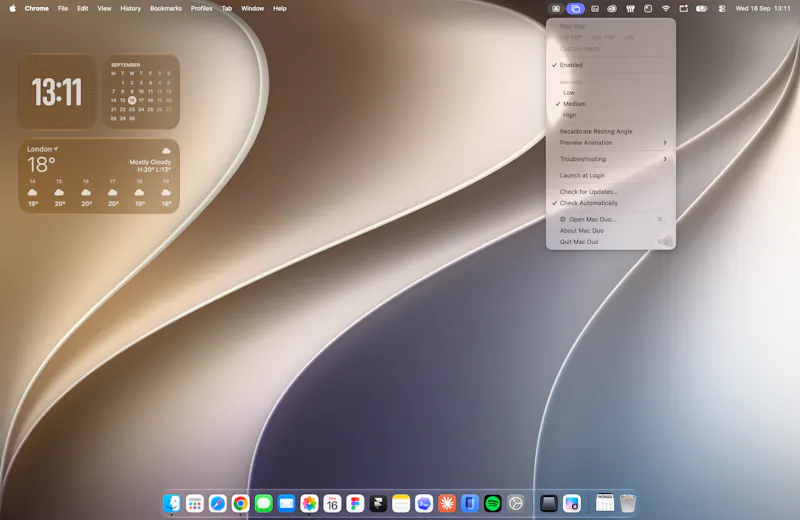Image resolution: width=800 pixels, height=520 pixels.
Task: Select About Mac Duo
Action: tap(611, 230)
